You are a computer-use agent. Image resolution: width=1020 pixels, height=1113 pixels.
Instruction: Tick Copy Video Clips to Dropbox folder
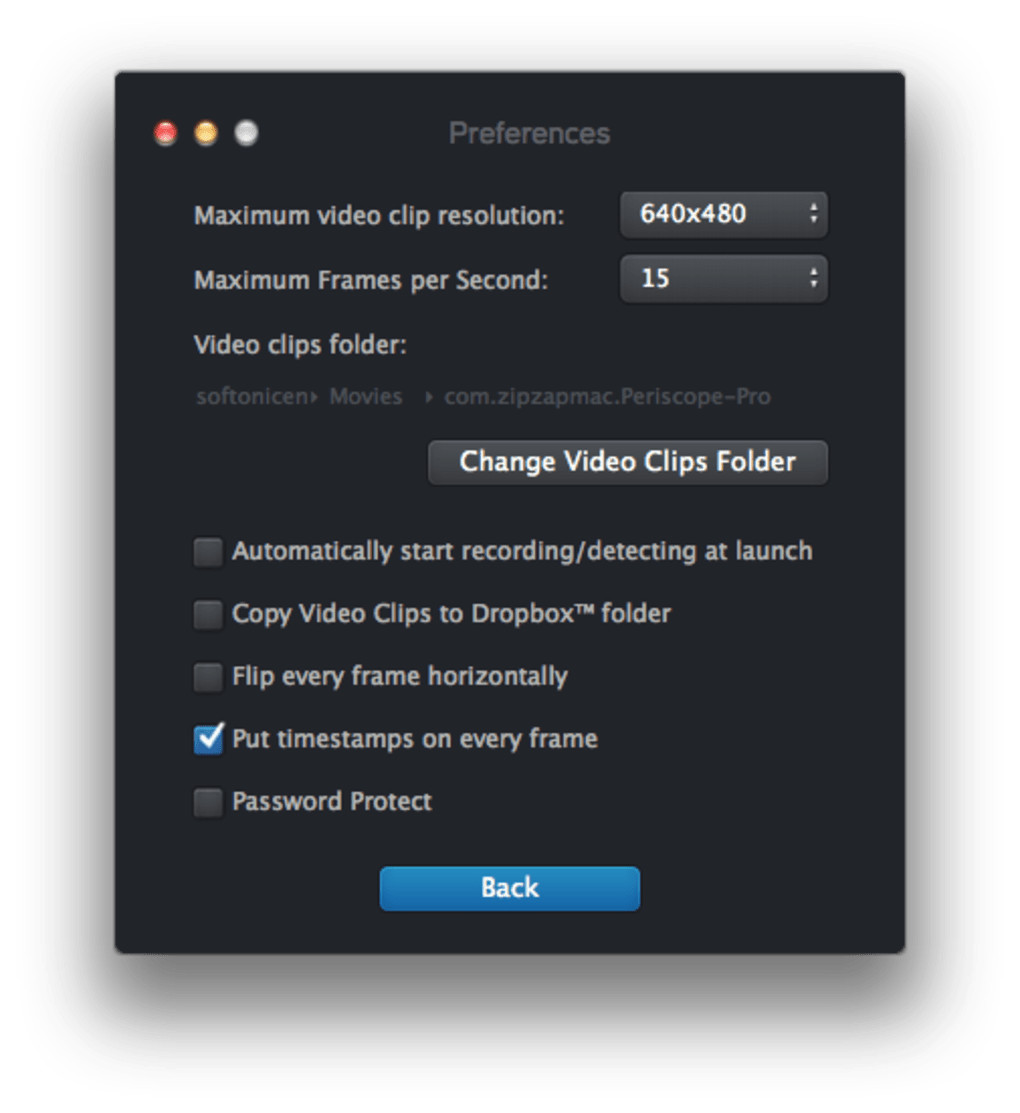tap(208, 615)
